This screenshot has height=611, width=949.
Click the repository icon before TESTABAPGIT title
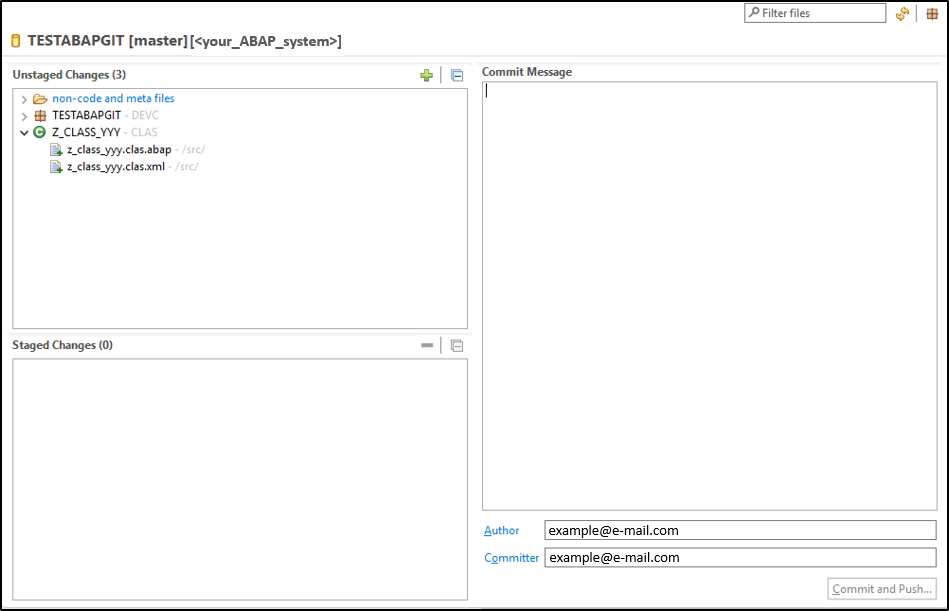[16, 41]
